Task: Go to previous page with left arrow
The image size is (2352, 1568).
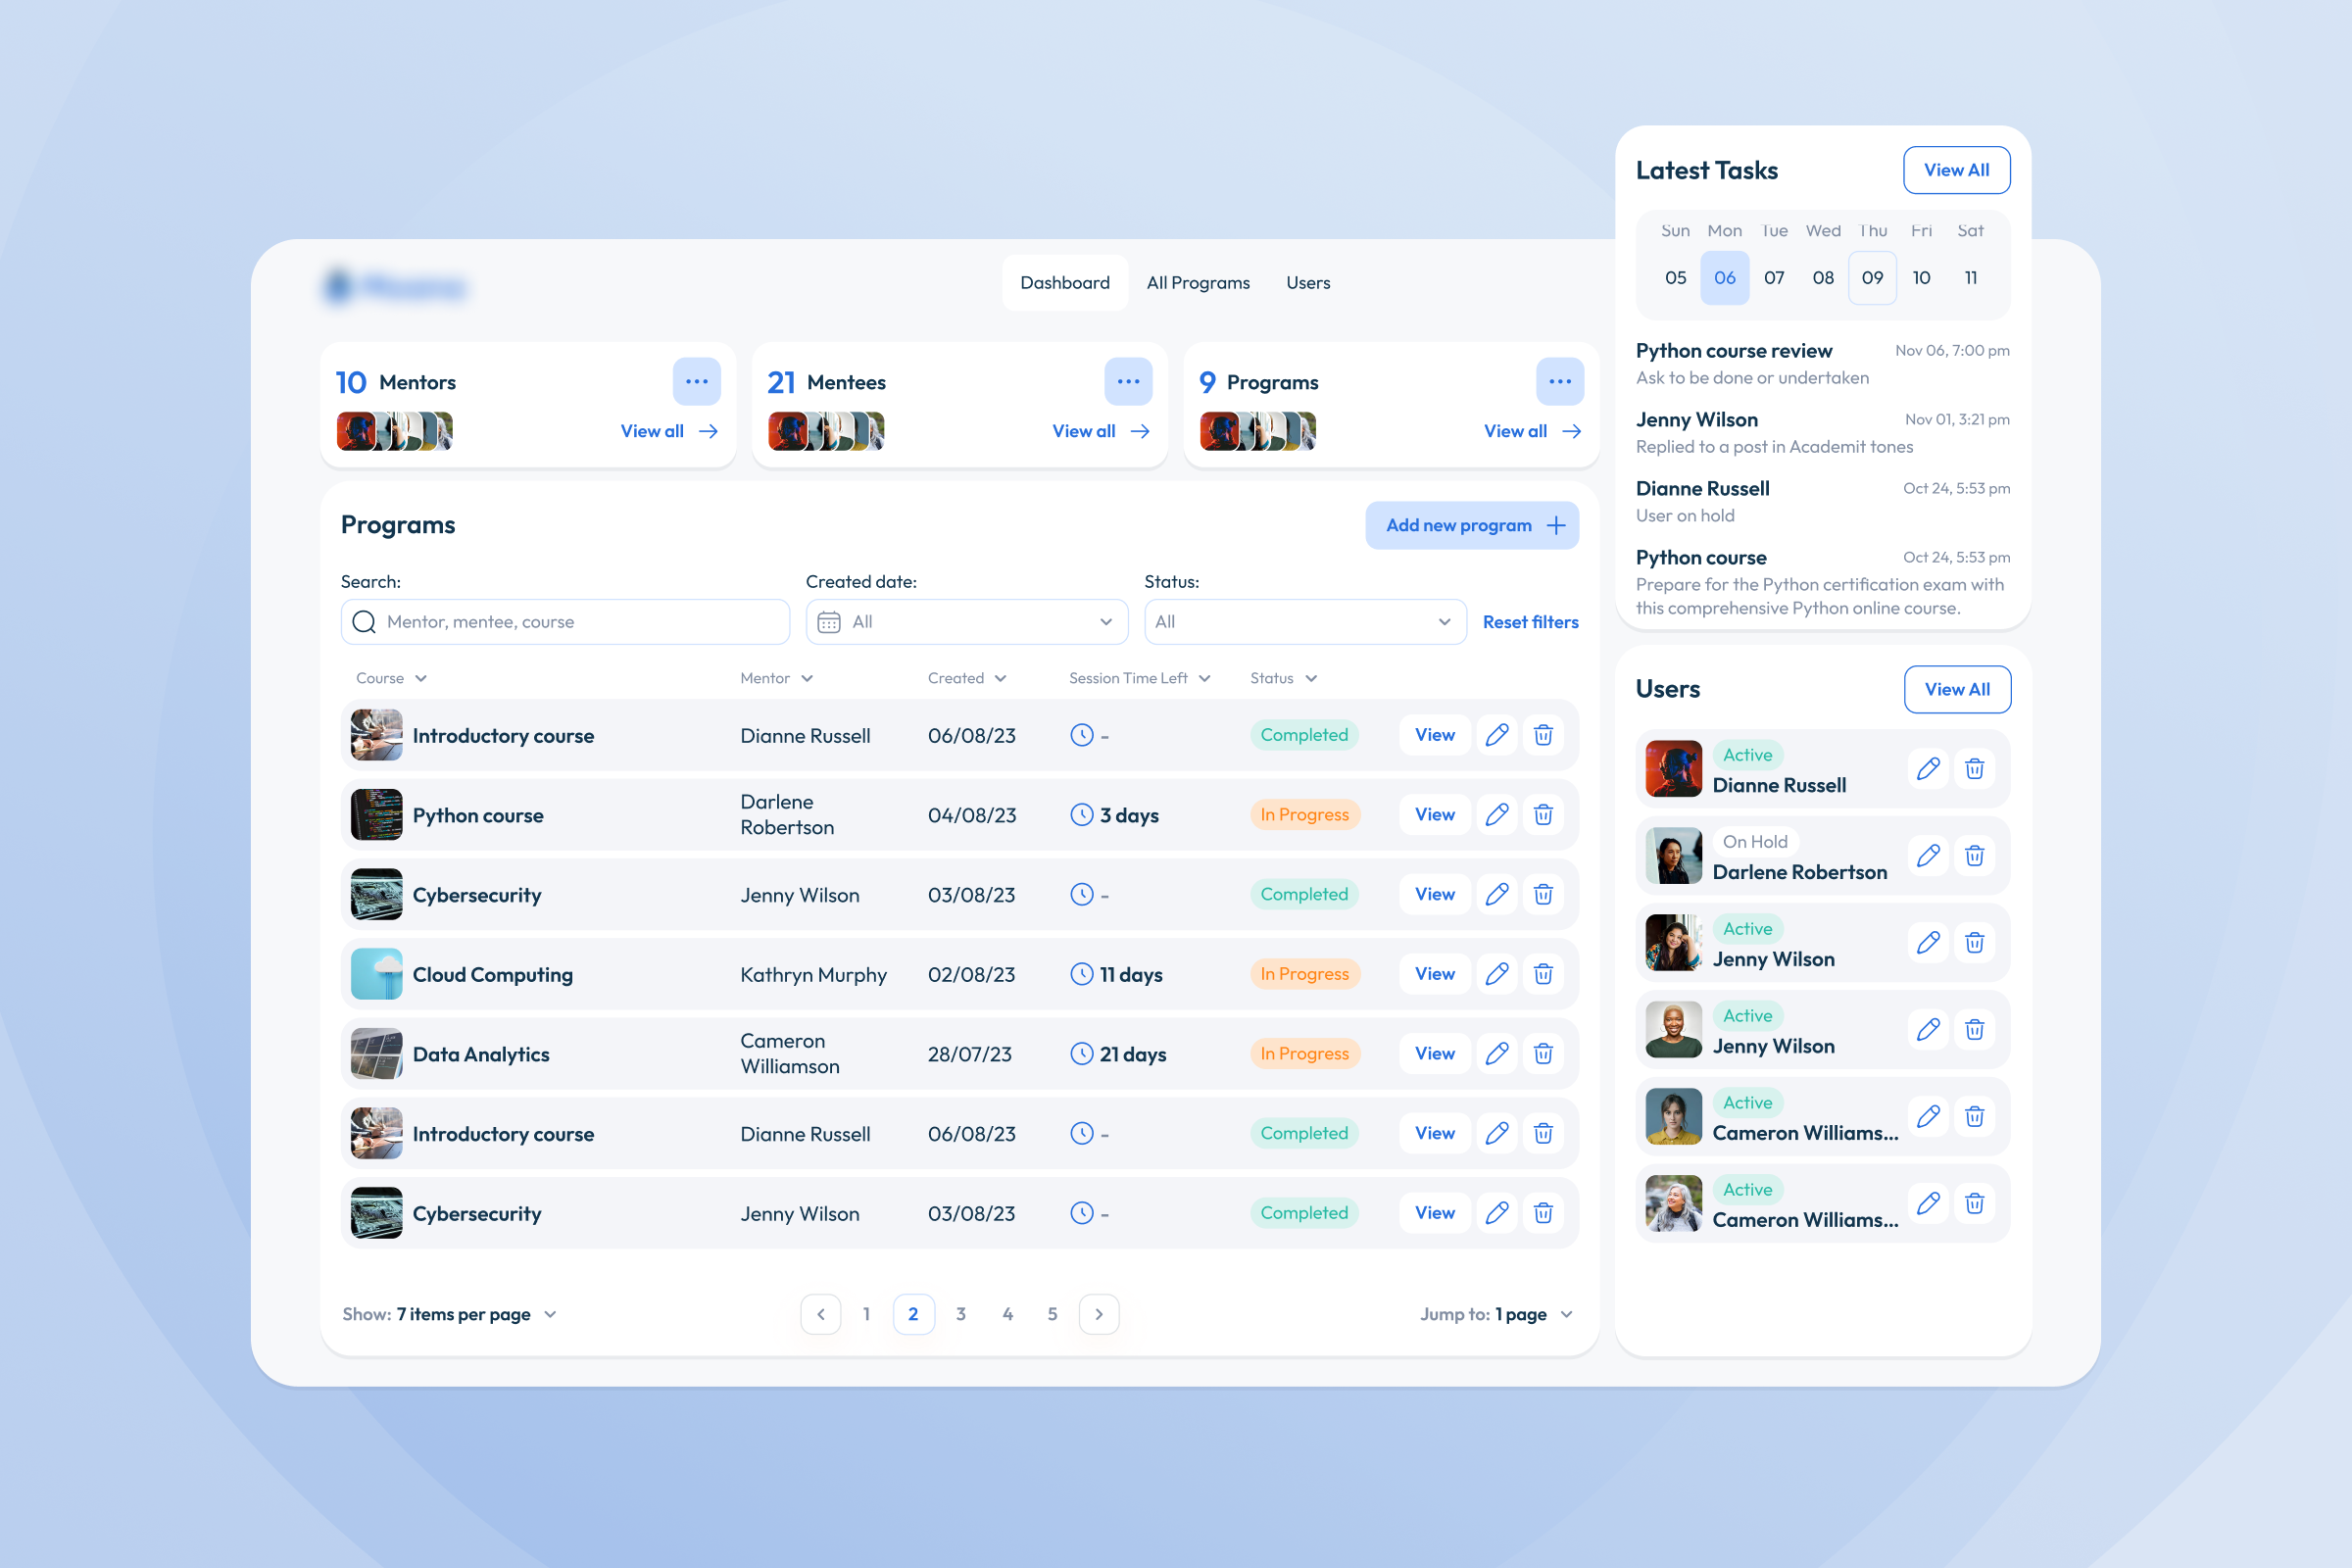Action: pyautogui.click(x=820, y=1314)
